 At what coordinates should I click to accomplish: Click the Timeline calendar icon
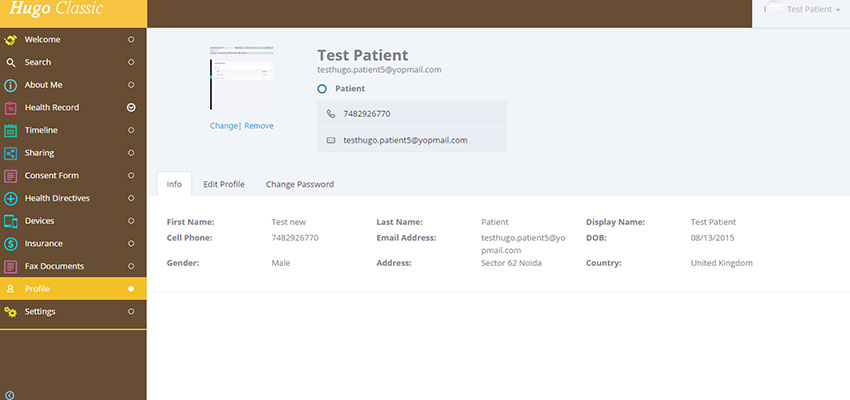pyautogui.click(x=10, y=131)
